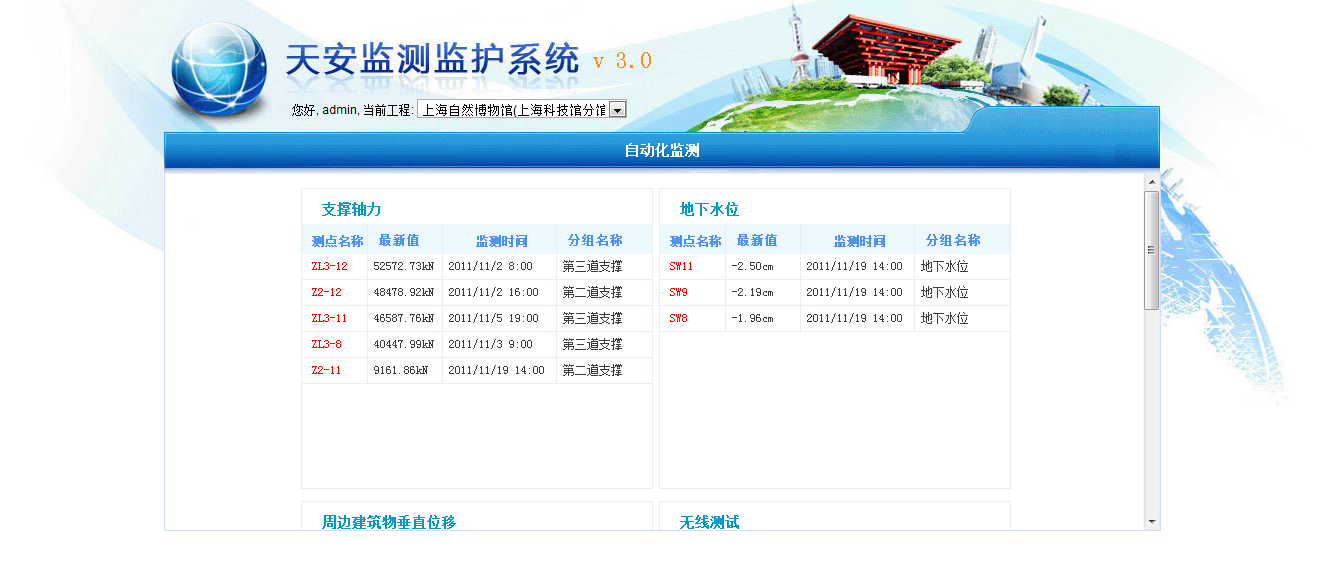Click the blue globe logo icon

tap(219, 70)
